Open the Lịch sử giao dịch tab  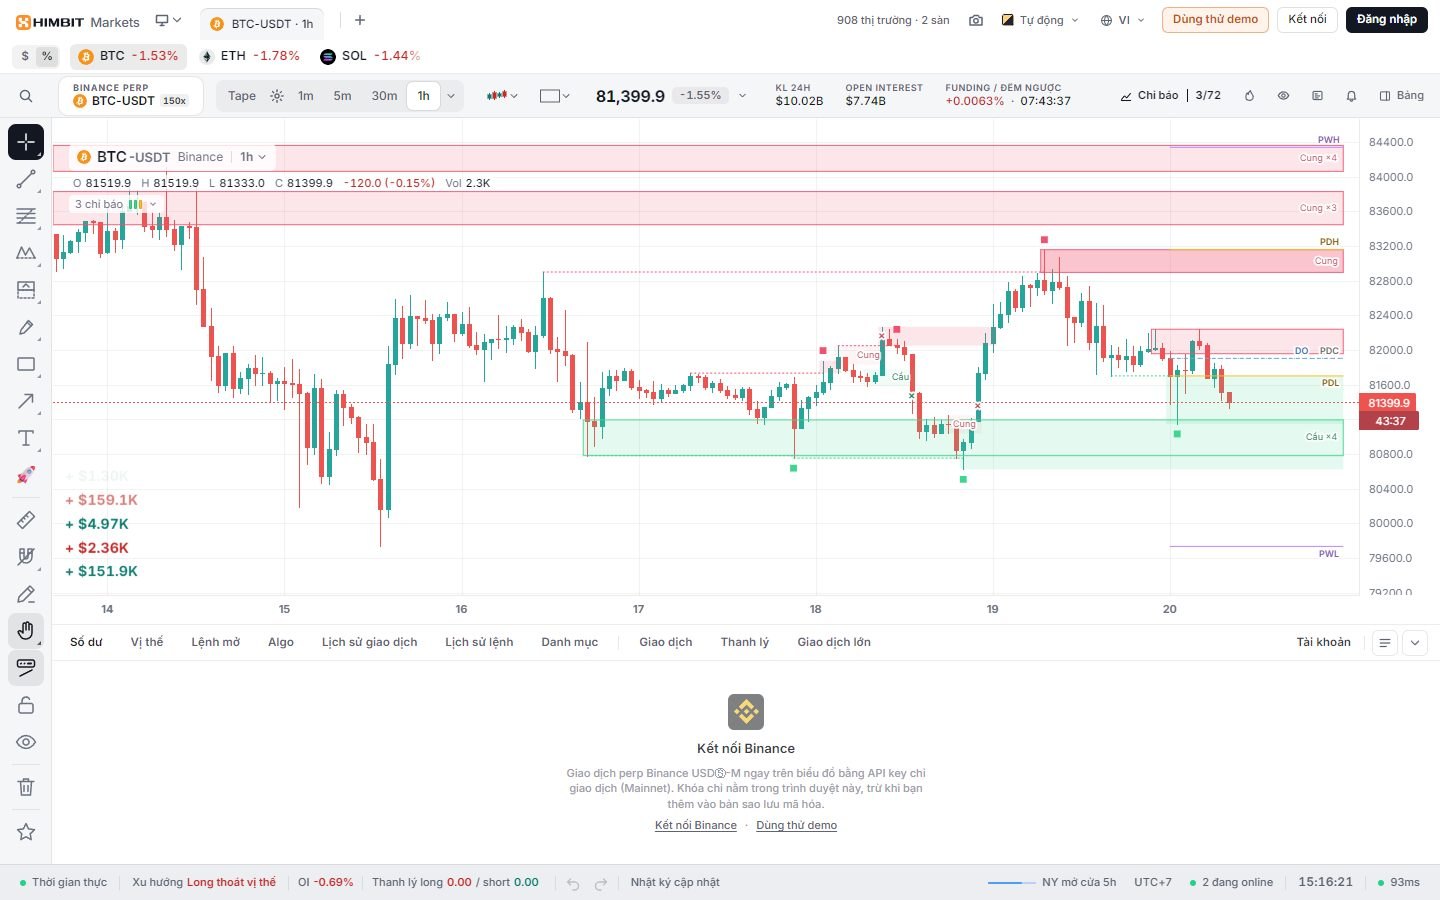tap(369, 642)
